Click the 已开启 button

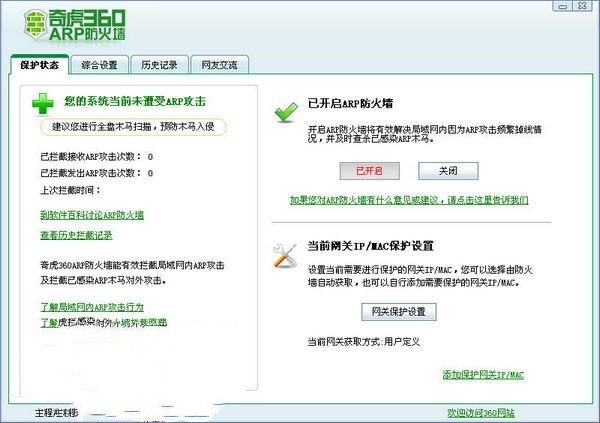(369, 171)
